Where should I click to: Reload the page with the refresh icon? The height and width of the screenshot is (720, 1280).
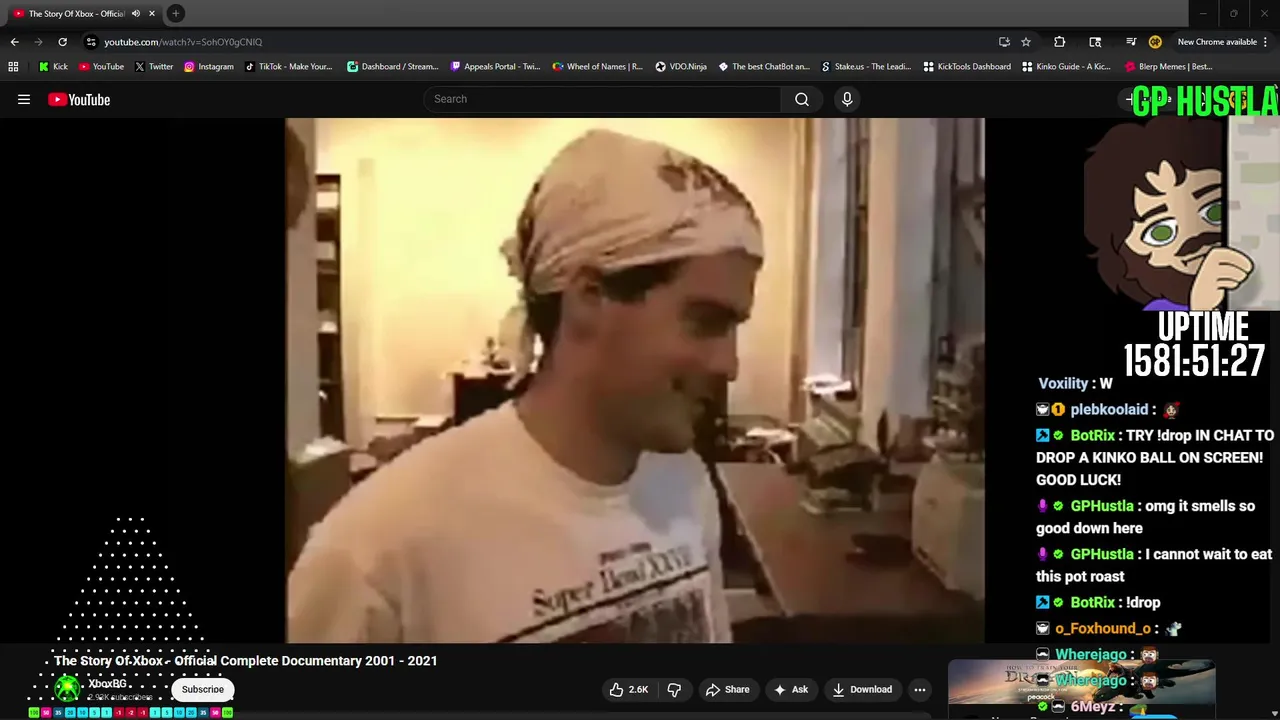(x=62, y=42)
